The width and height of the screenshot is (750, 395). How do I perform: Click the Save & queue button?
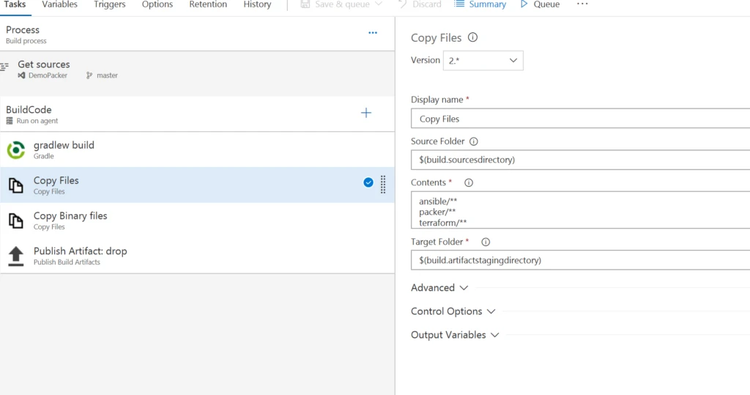(342, 4)
